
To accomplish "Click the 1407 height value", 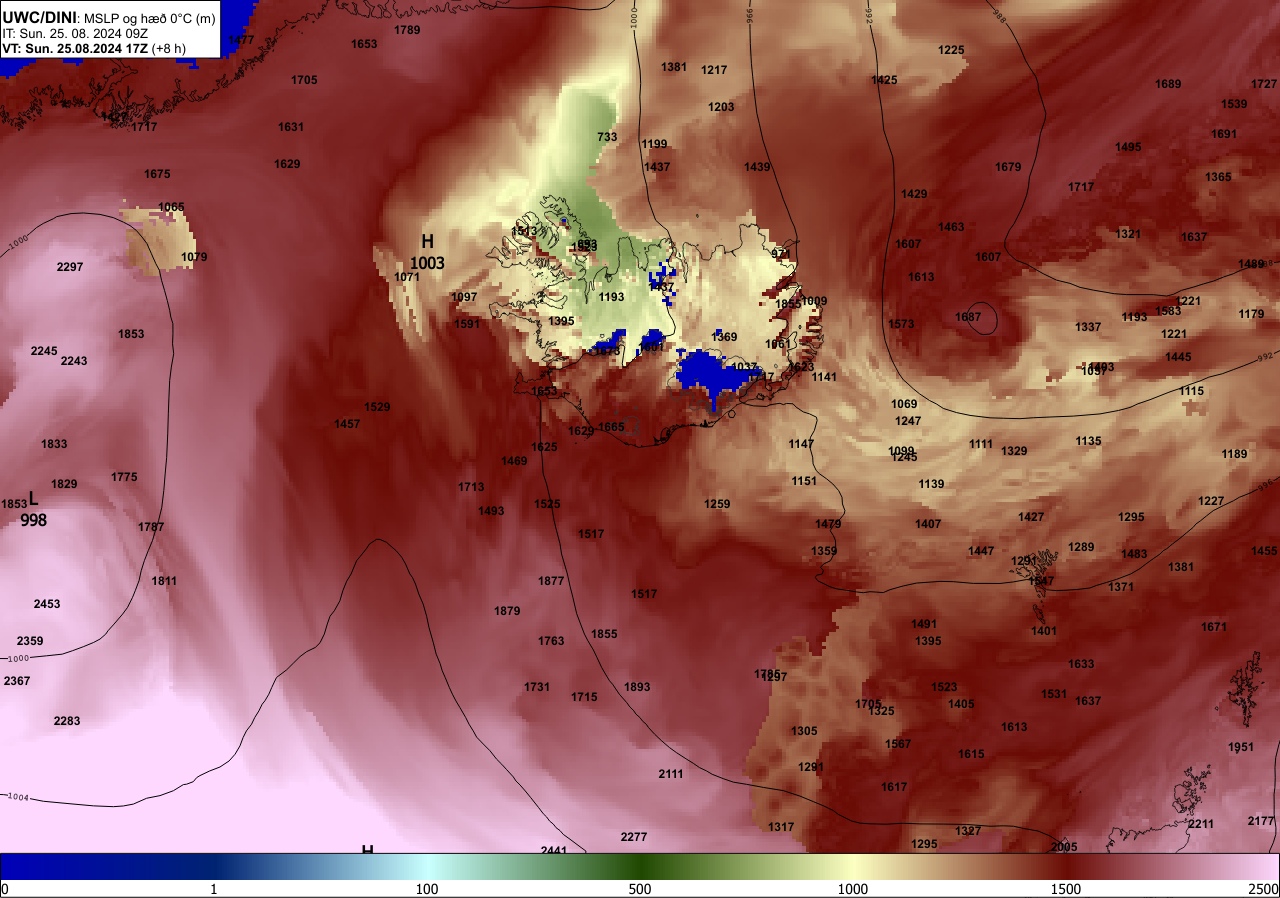I will [928, 524].
